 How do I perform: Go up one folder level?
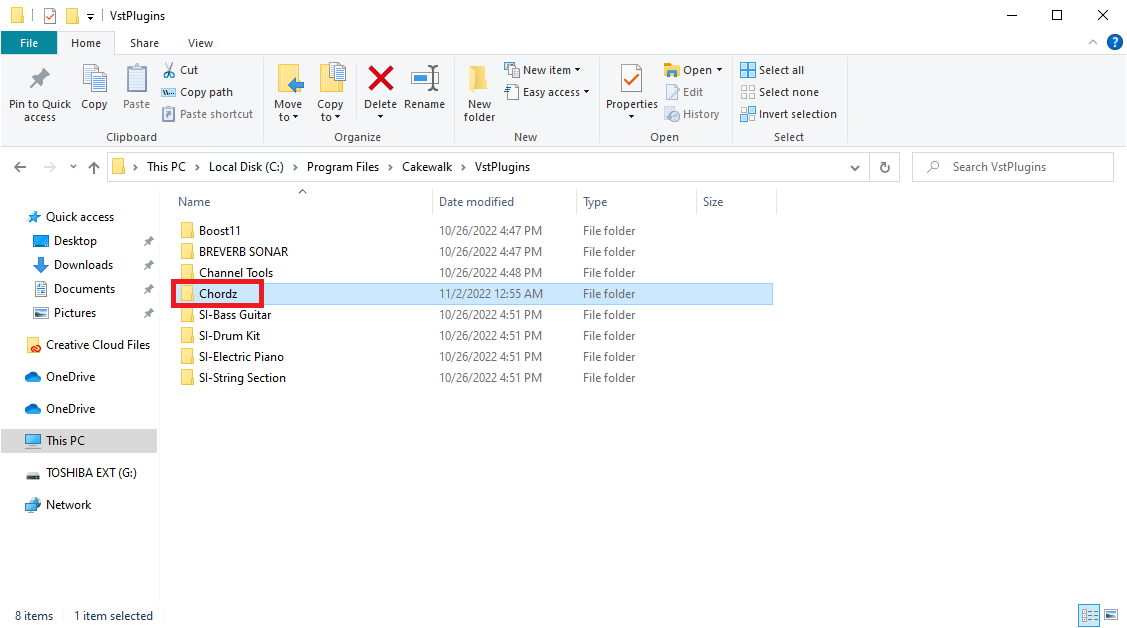[x=93, y=167]
